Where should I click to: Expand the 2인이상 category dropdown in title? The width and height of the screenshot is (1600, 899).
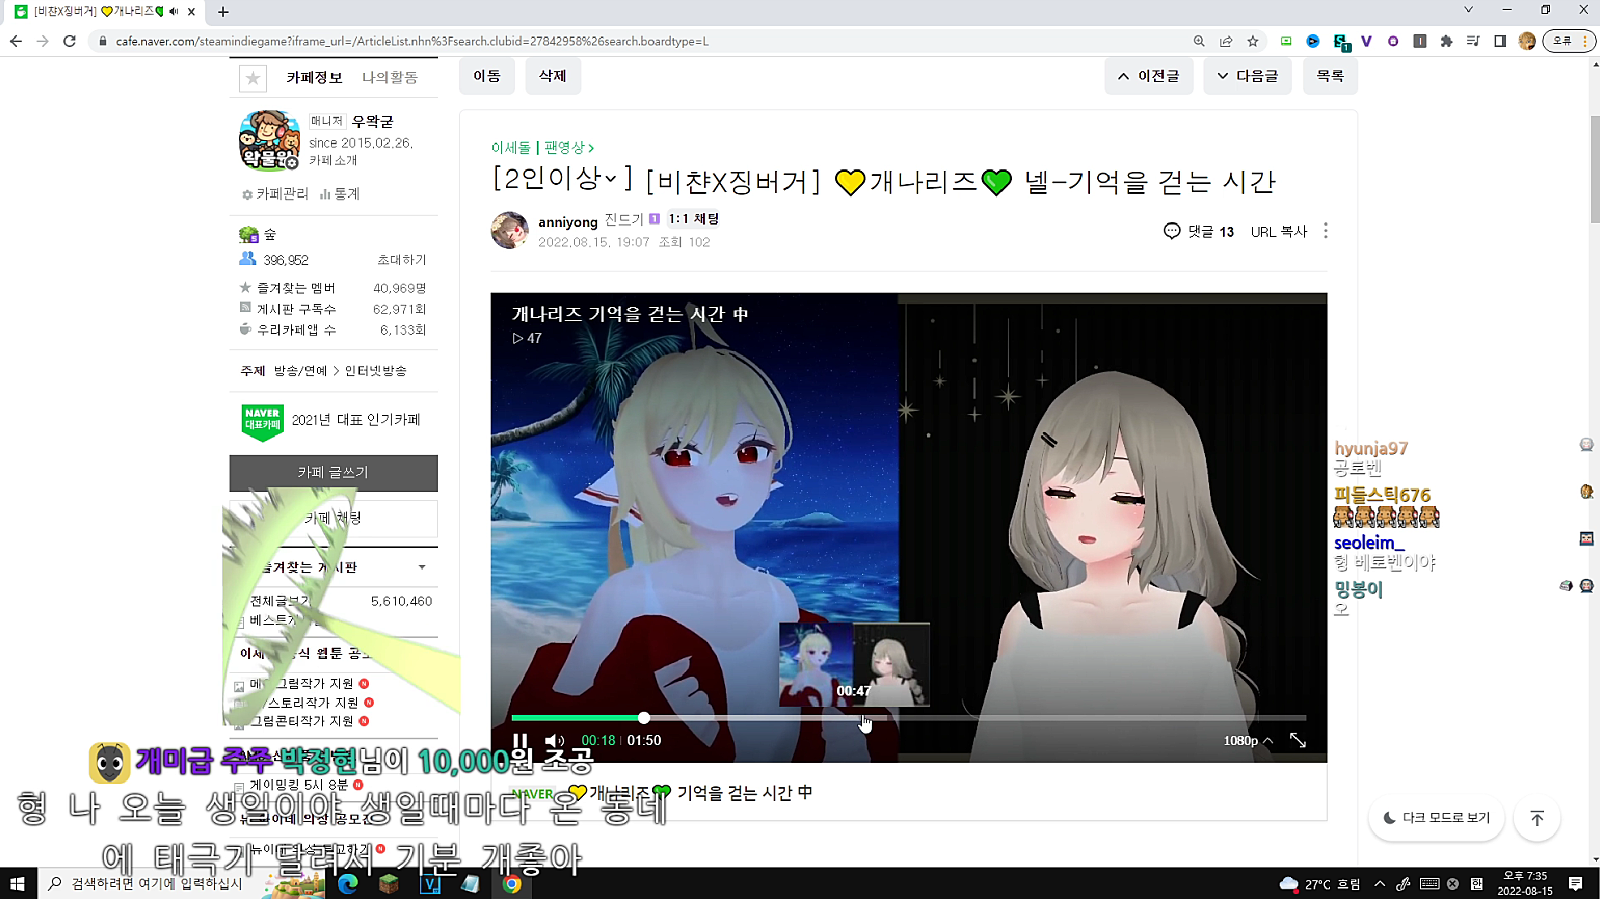pos(563,179)
